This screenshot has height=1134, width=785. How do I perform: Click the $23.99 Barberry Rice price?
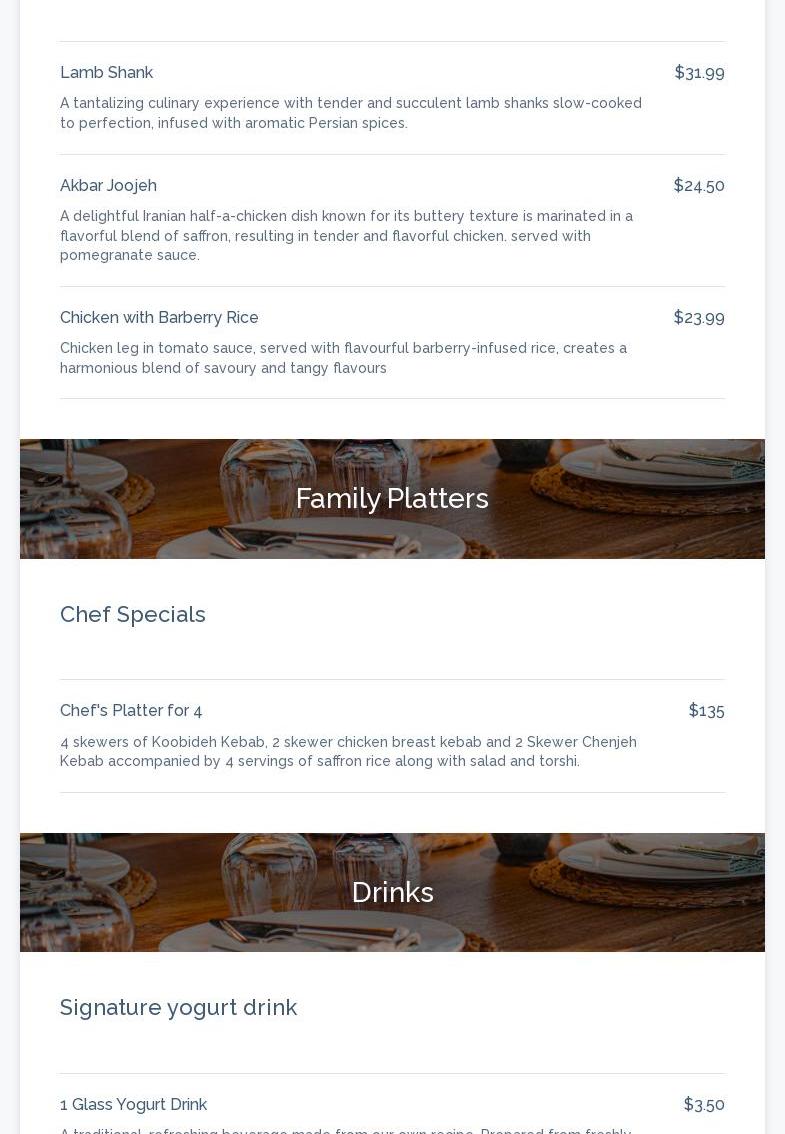pyautogui.click(x=698, y=318)
